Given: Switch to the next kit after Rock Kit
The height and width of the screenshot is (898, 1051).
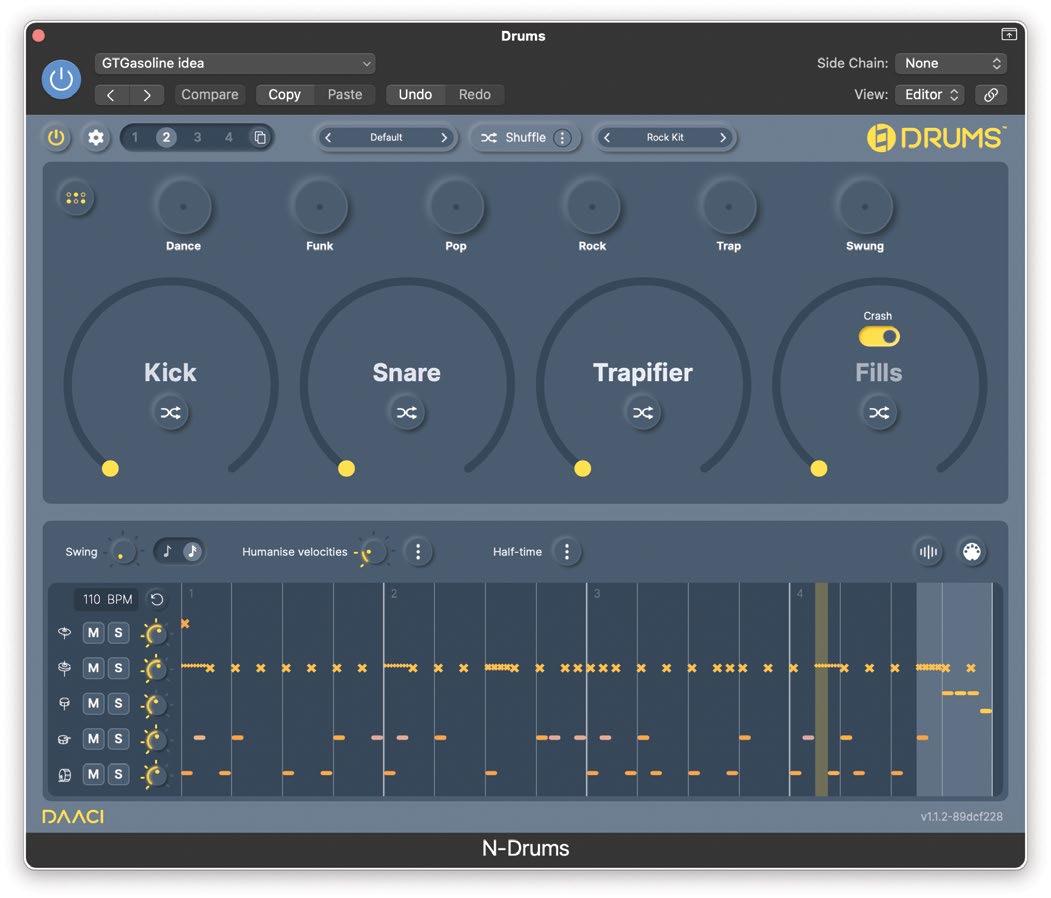Looking at the screenshot, I should (x=723, y=137).
